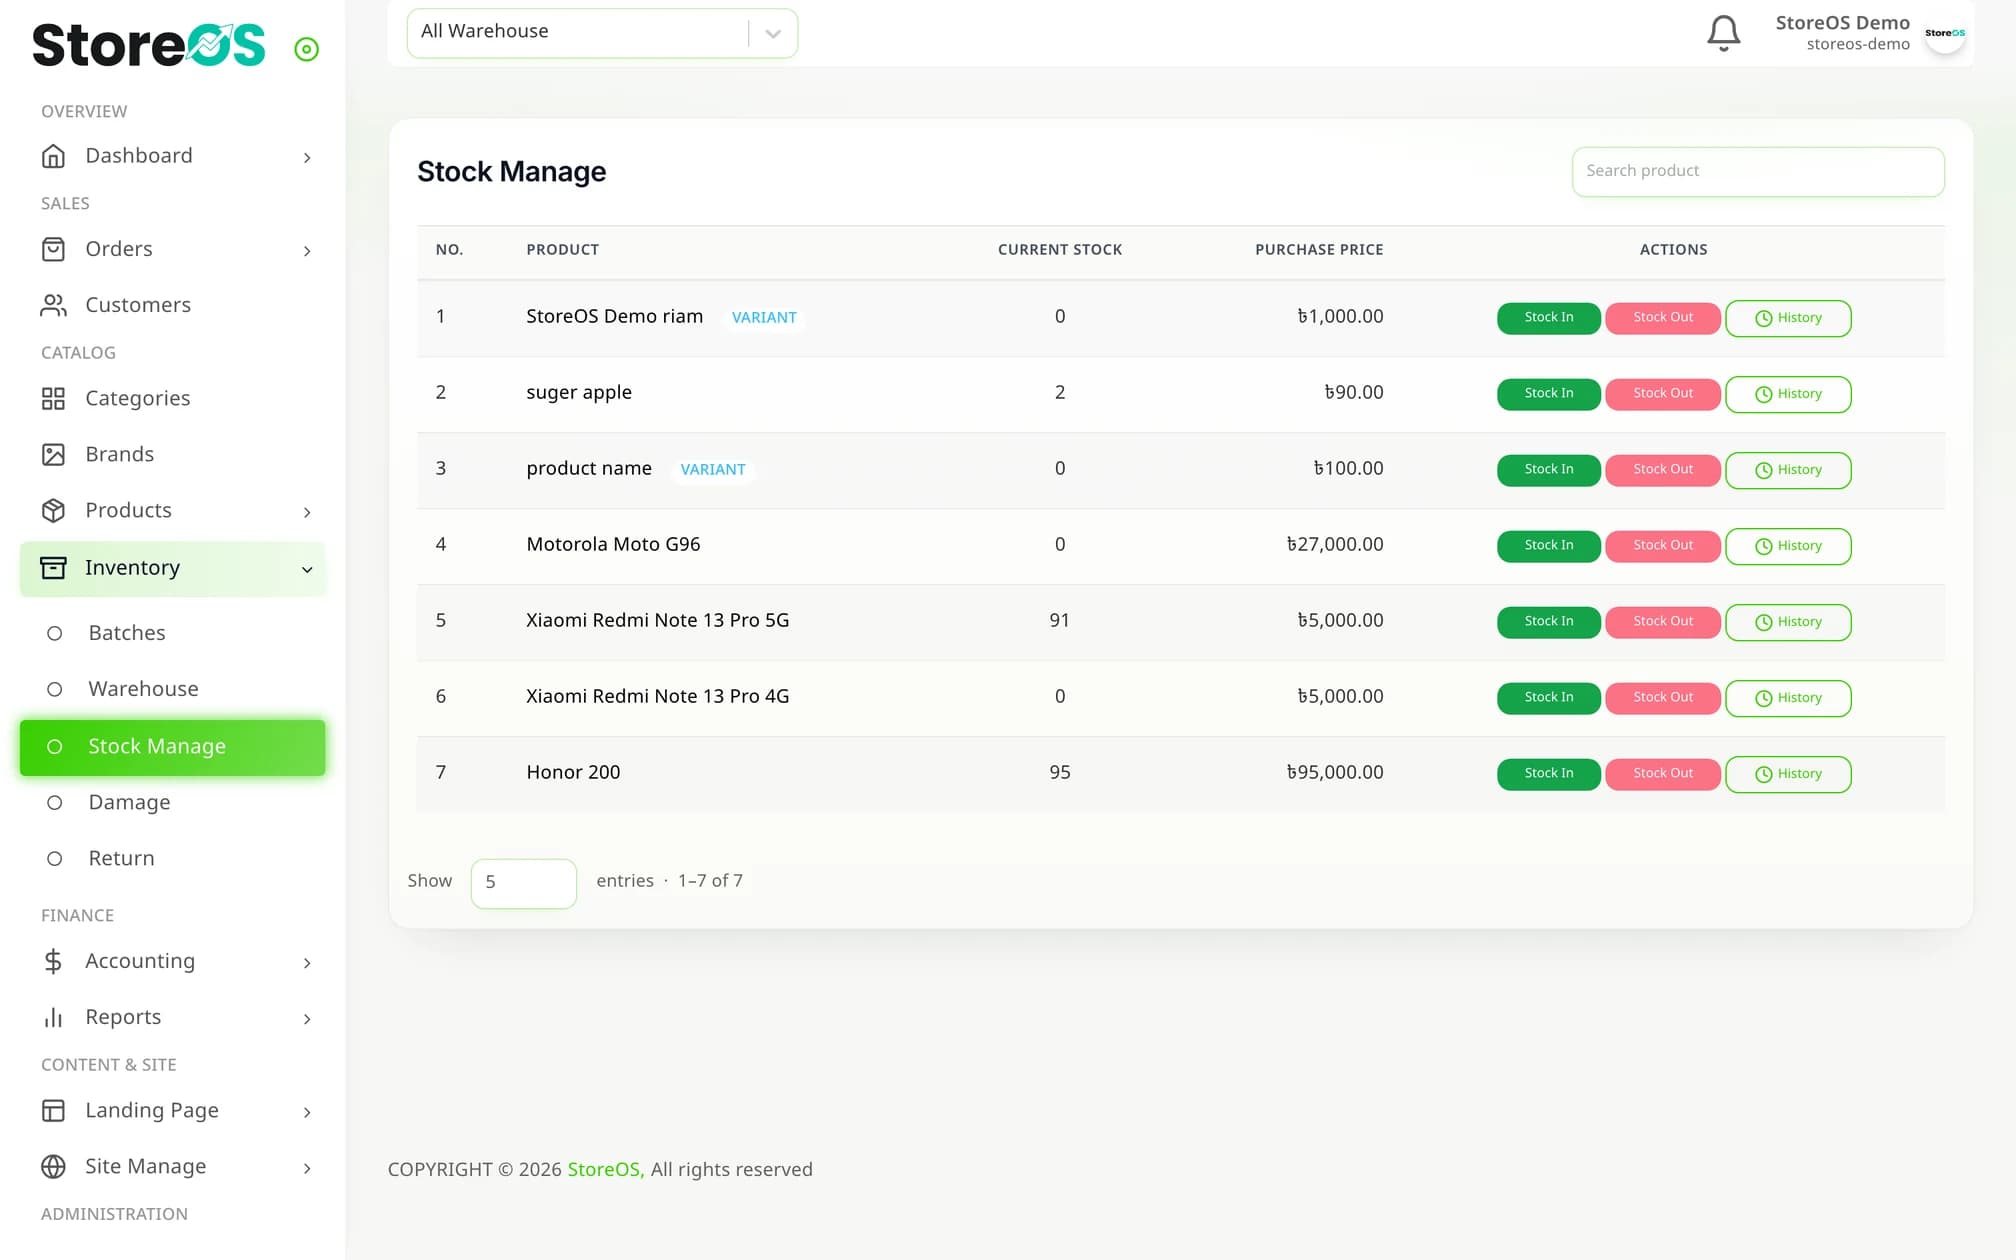Expand the Dashboard menu chevron
Screen dimensions: 2016x1260
(x=307, y=158)
